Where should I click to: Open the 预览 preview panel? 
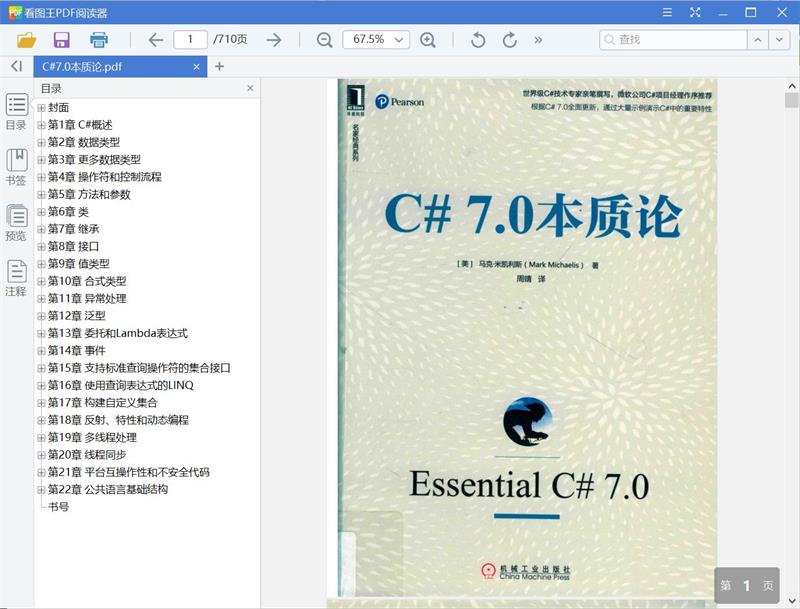(15, 222)
